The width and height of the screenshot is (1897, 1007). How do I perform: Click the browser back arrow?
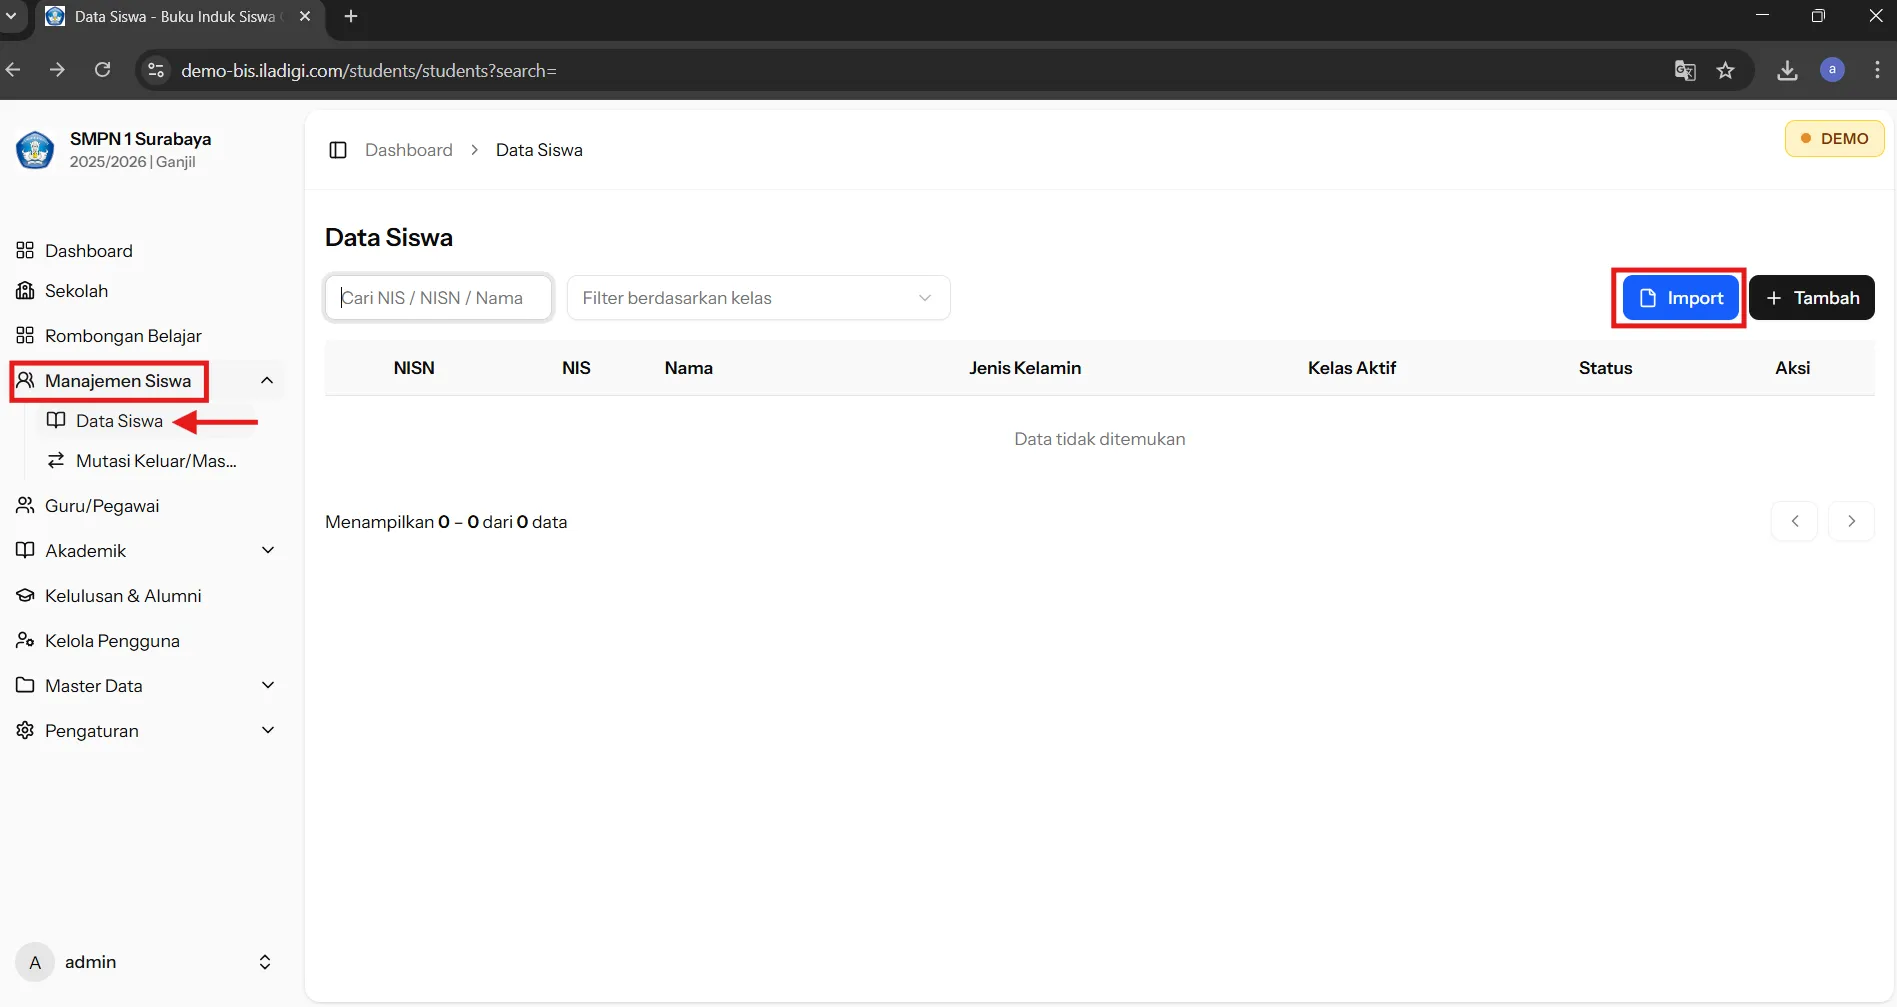(x=13, y=70)
